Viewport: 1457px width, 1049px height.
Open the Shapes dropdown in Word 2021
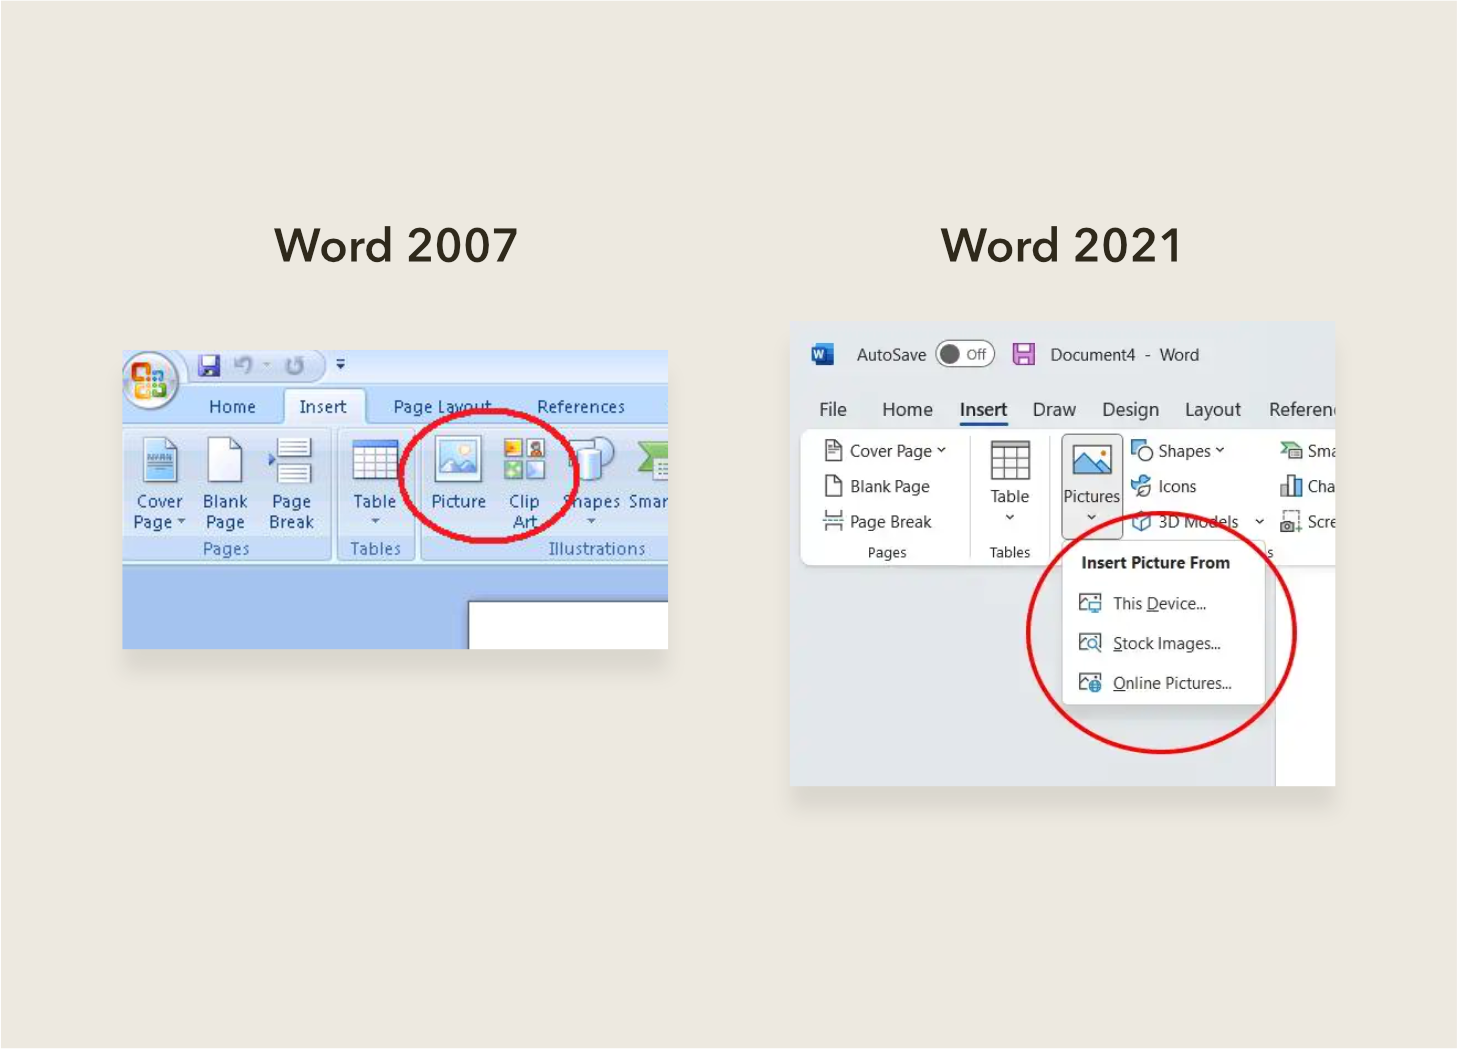click(x=1177, y=451)
